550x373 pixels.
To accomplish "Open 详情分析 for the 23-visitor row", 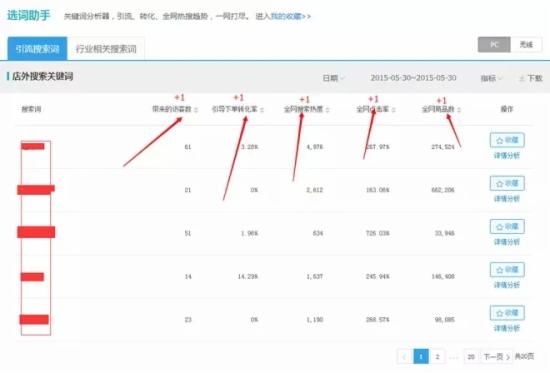I will tap(507, 328).
